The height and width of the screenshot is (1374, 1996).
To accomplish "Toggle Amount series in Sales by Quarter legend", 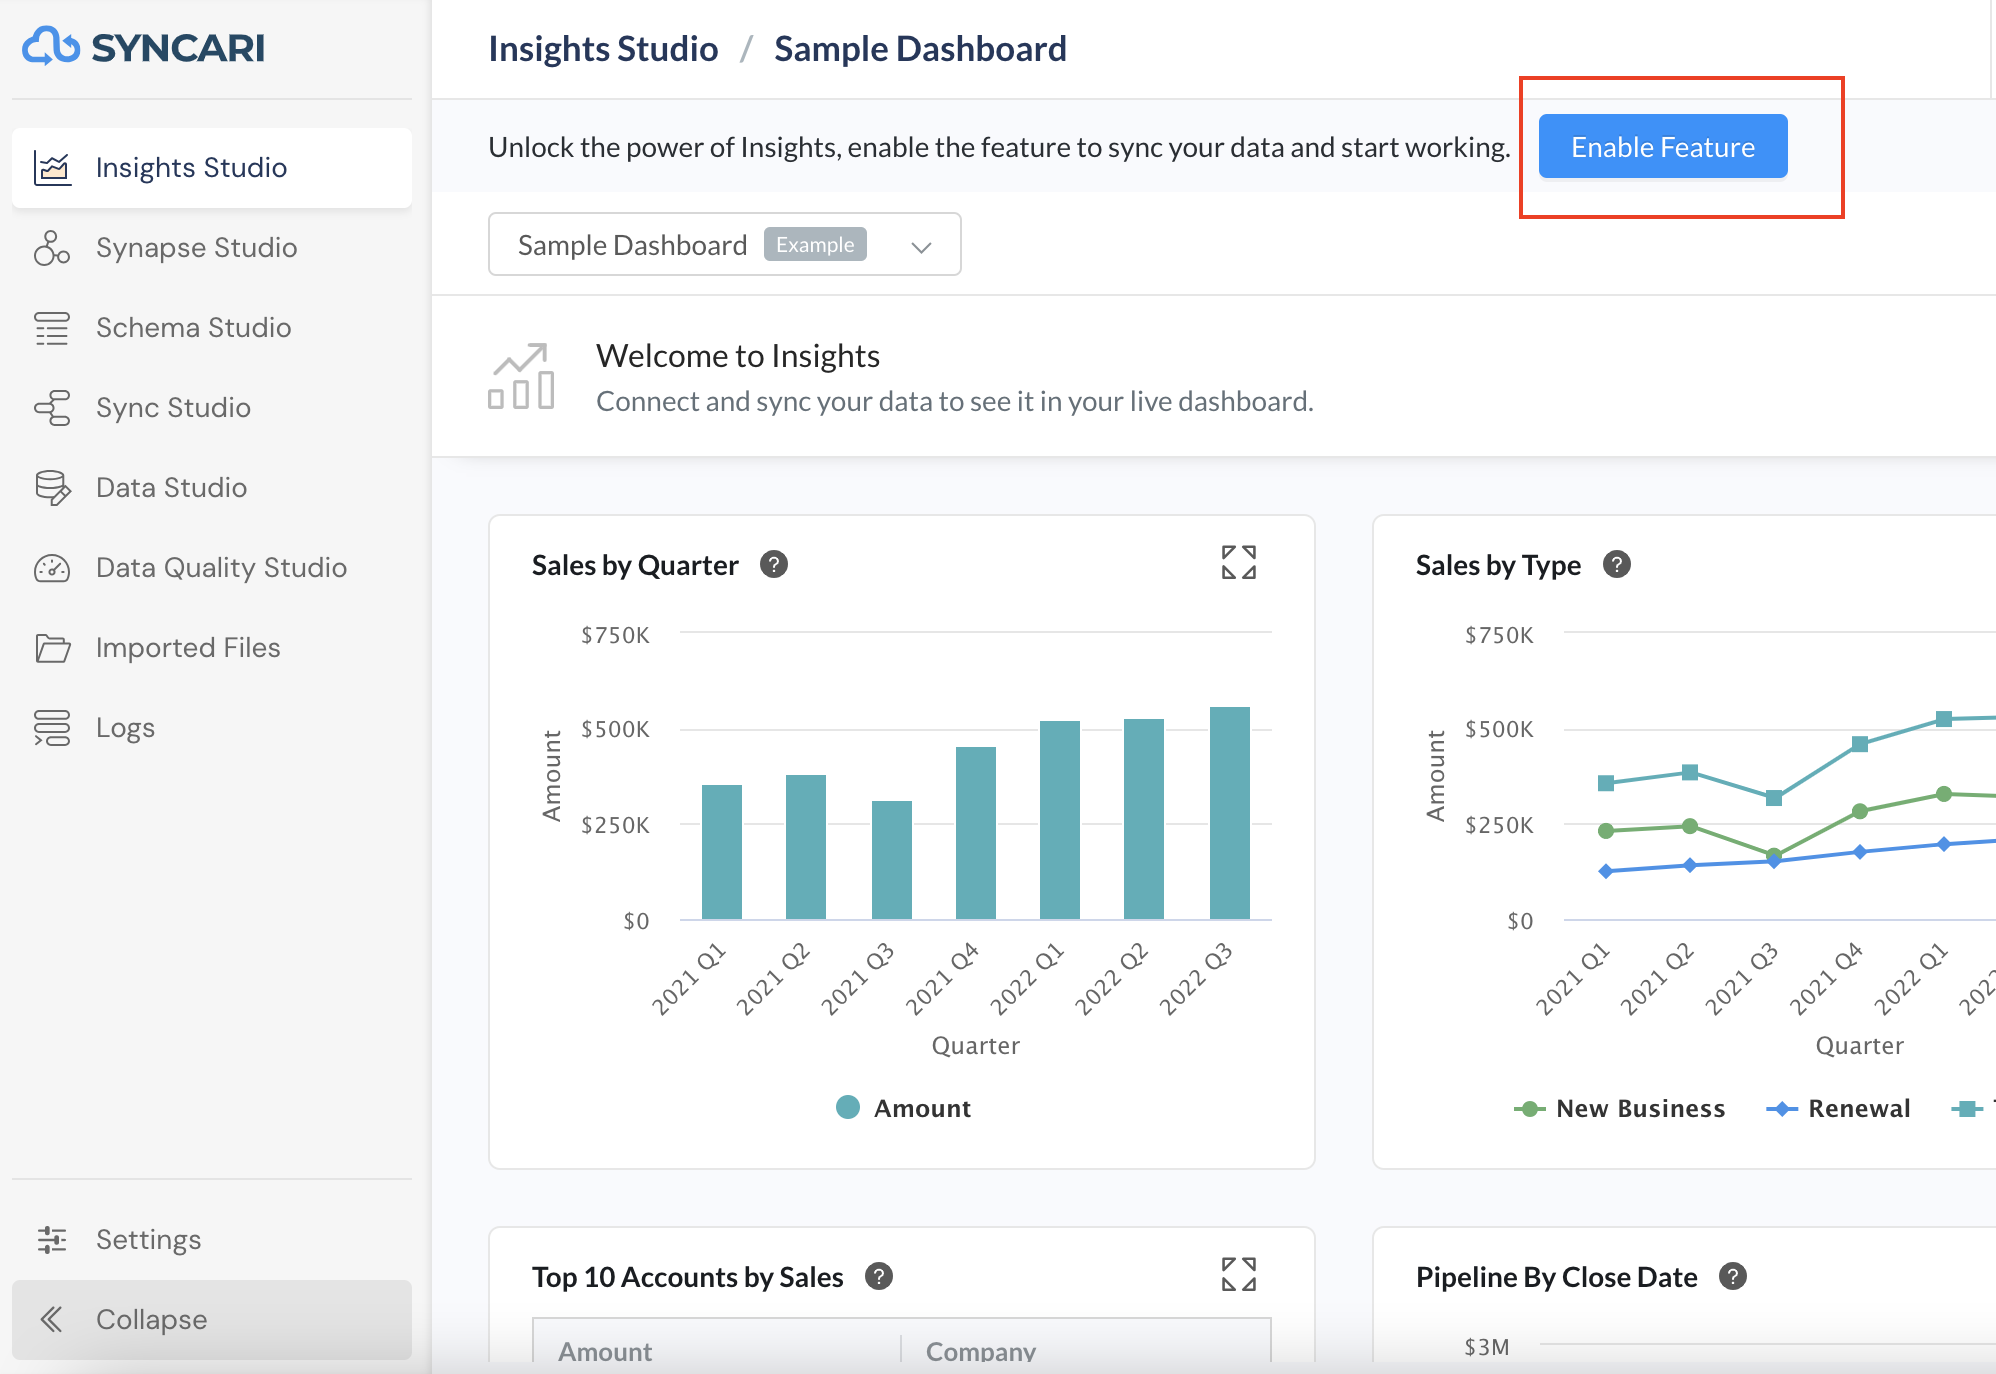I will (x=904, y=1108).
